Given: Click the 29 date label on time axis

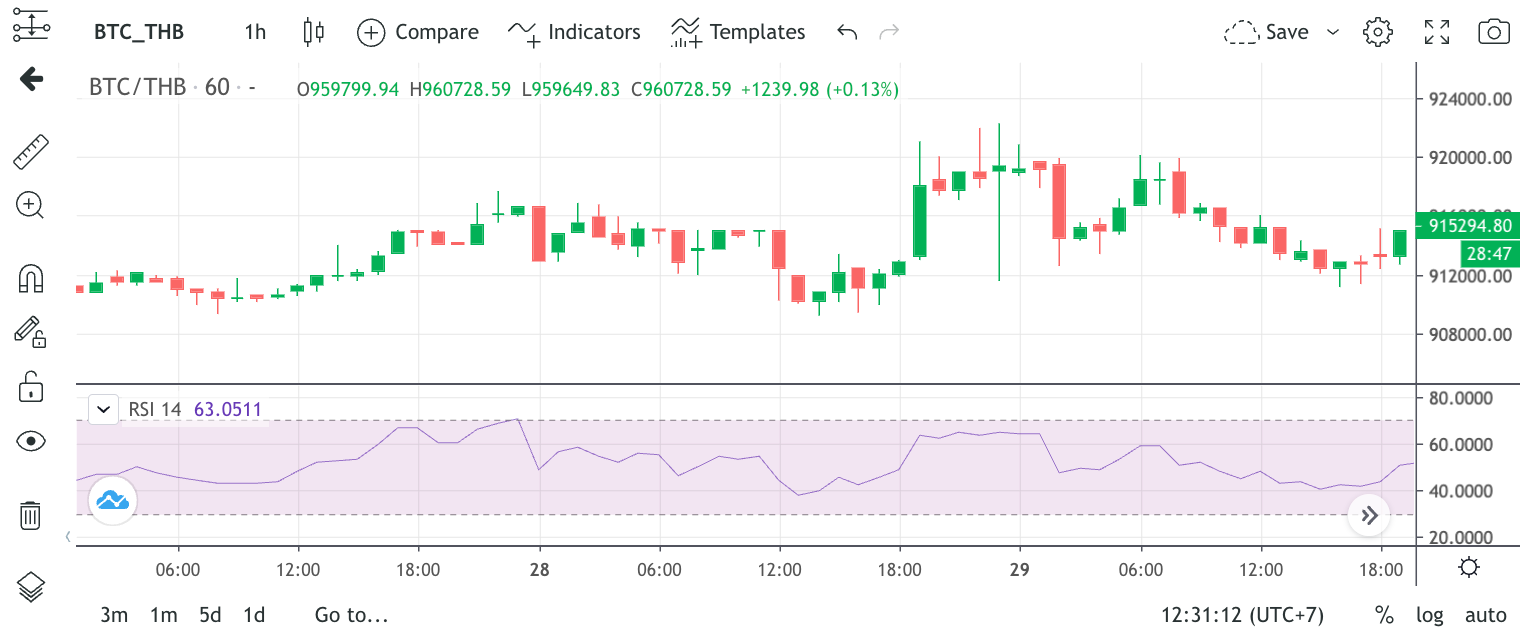Looking at the screenshot, I should click(x=1020, y=570).
